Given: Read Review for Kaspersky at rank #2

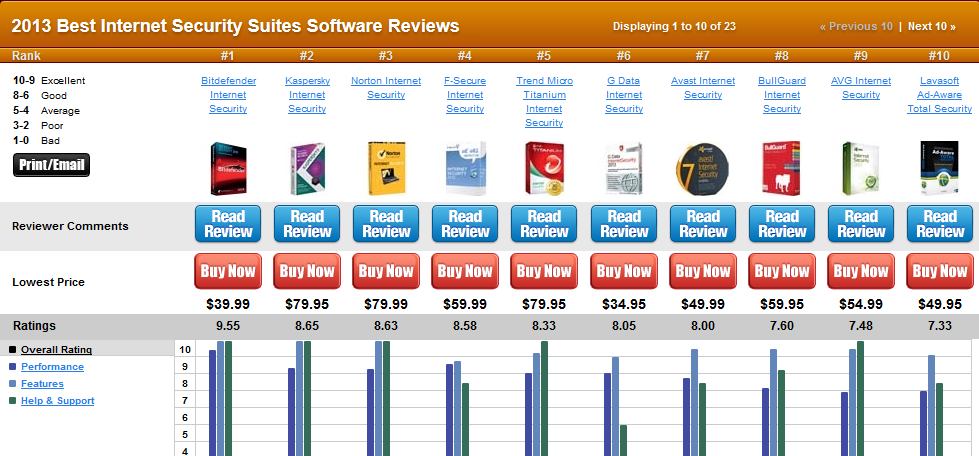Looking at the screenshot, I should 307,224.
